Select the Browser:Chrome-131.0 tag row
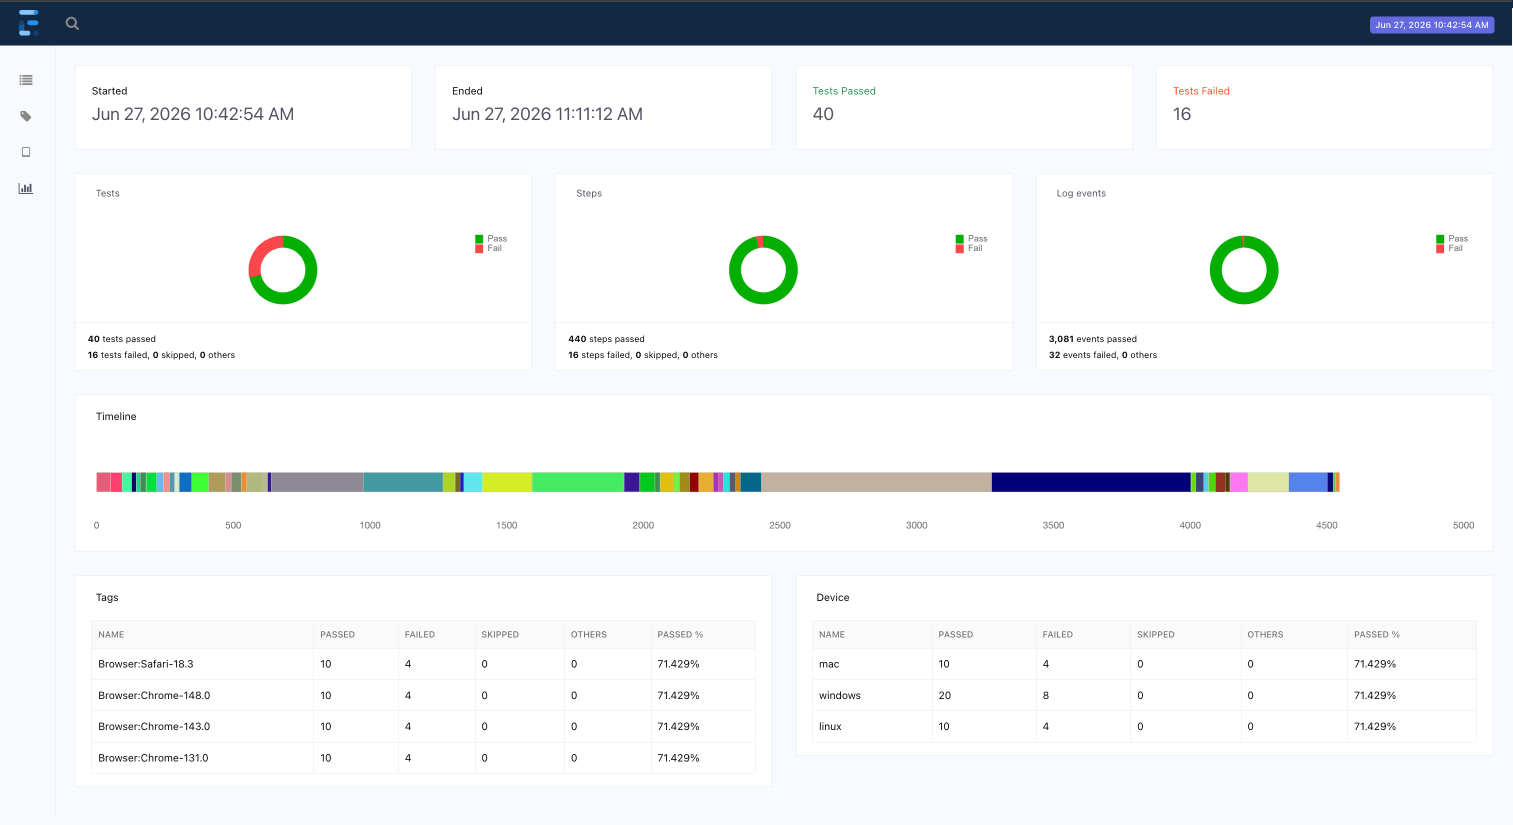The height and width of the screenshot is (825, 1513). coord(423,758)
